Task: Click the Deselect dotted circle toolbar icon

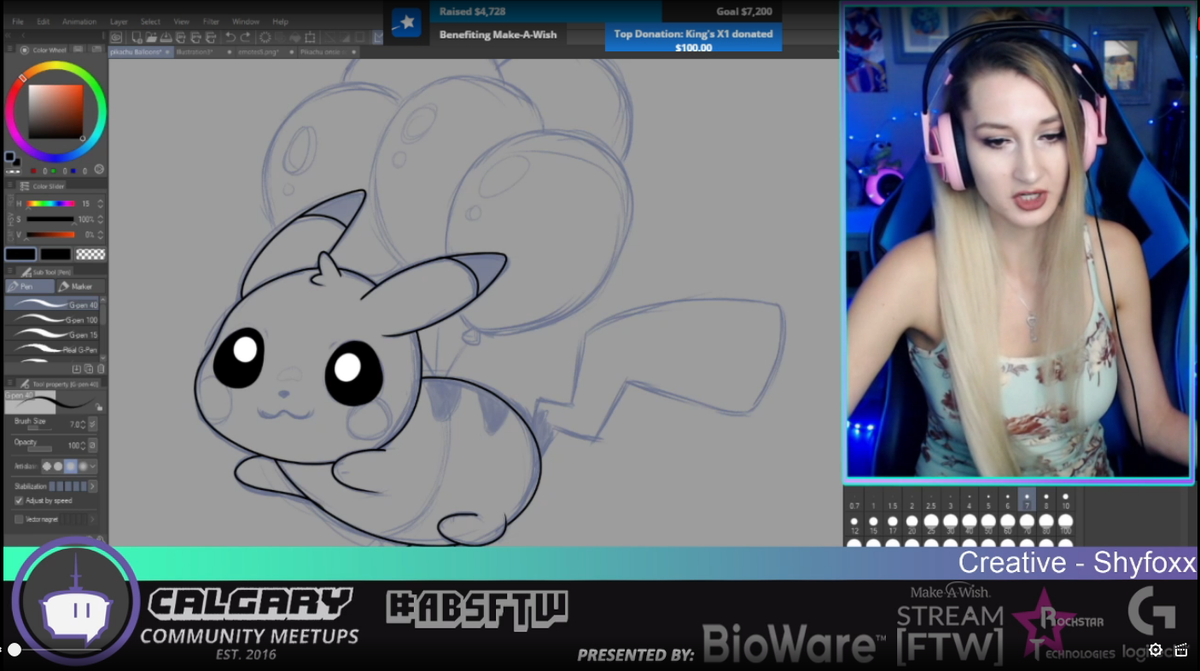Action: [265, 37]
